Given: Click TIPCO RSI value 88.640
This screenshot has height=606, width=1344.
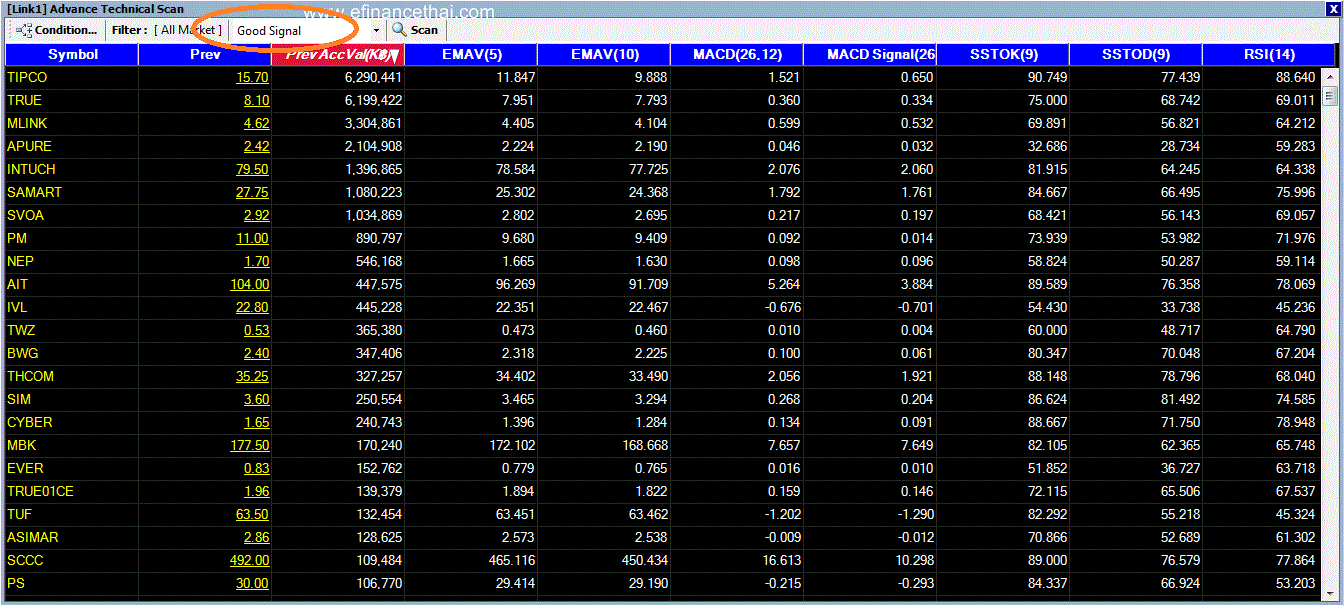Looking at the screenshot, I should pos(1297,77).
